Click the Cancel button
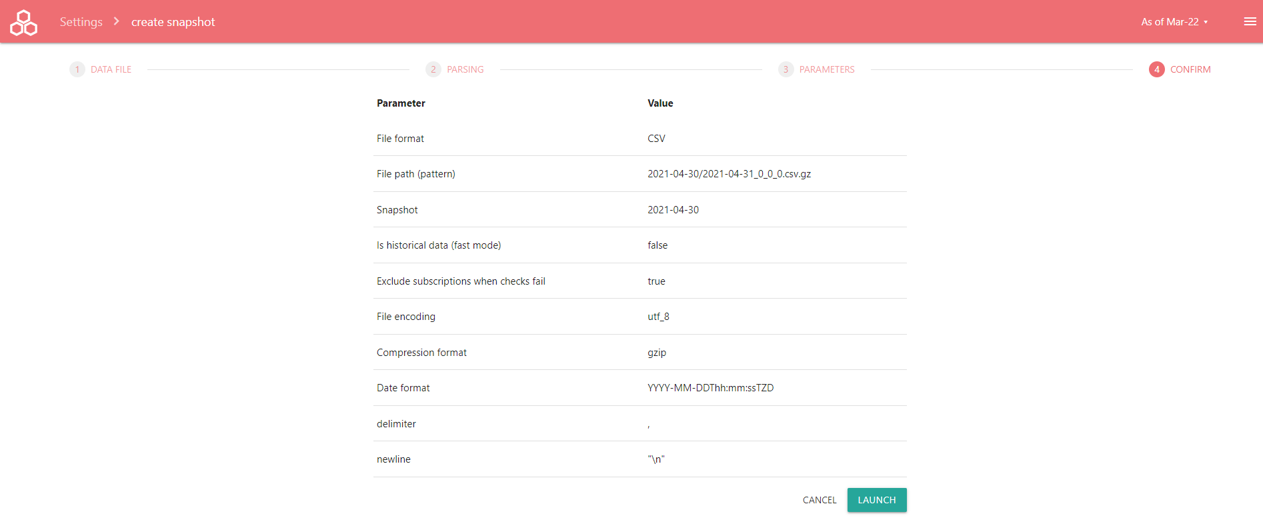The height and width of the screenshot is (526, 1263). [819, 500]
